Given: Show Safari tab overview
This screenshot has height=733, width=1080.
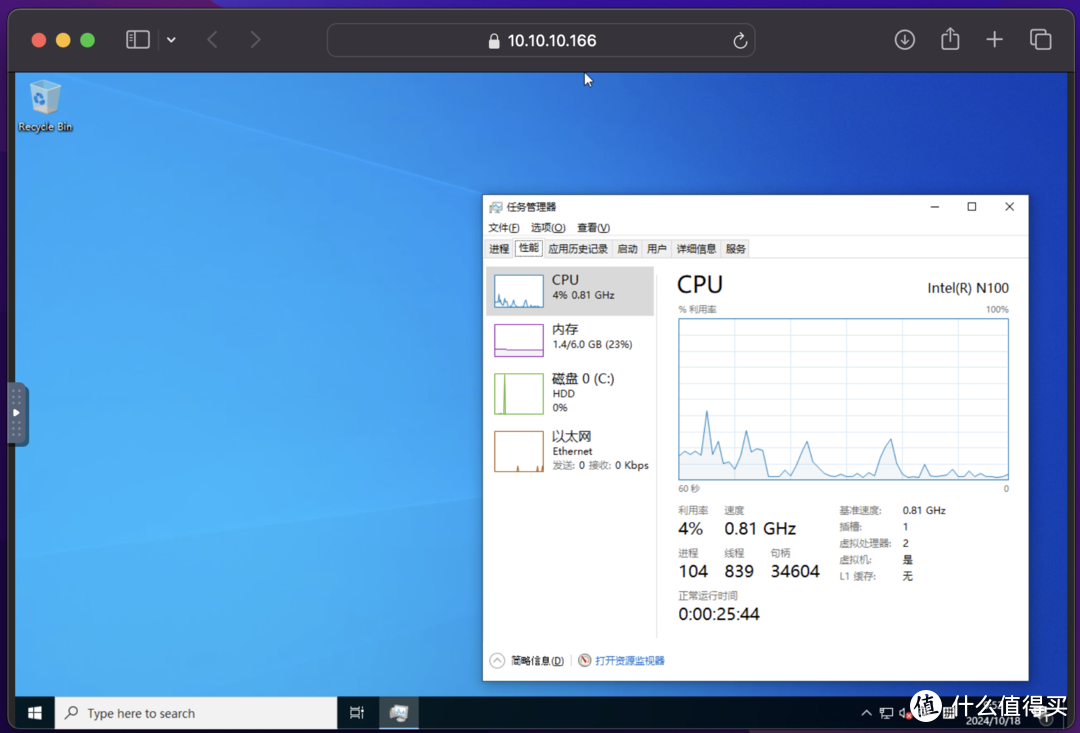Looking at the screenshot, I should pos(1040,40).
